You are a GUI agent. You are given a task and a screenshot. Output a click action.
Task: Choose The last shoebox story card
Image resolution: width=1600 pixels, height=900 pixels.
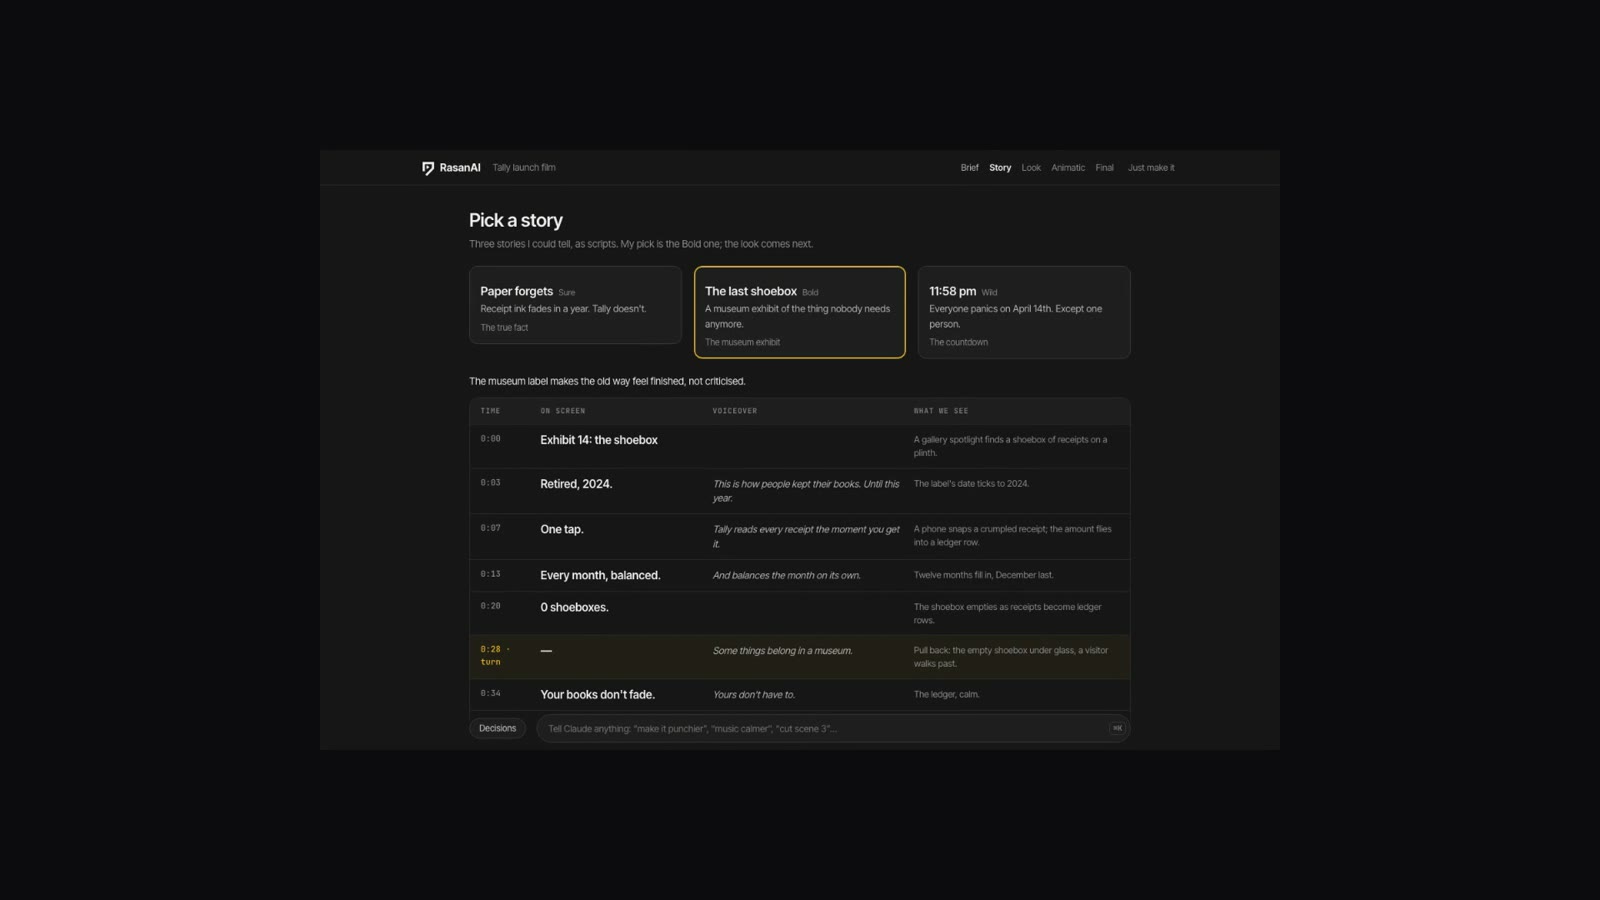tap(800, 312)
